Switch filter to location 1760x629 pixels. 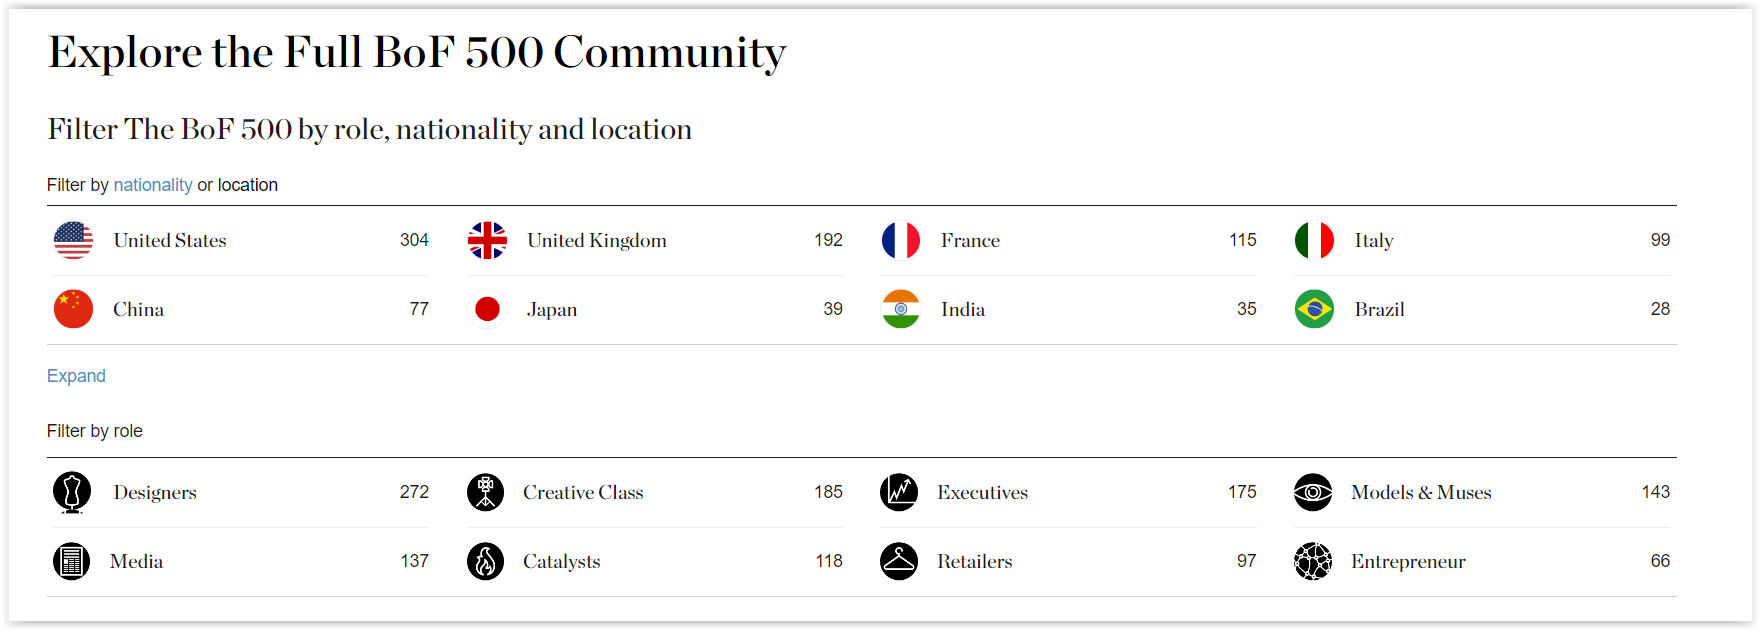point(248,185)
